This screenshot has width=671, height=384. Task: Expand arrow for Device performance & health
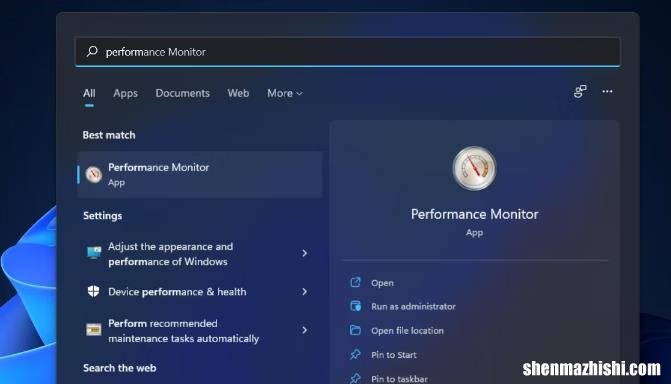tap(304, 292)
